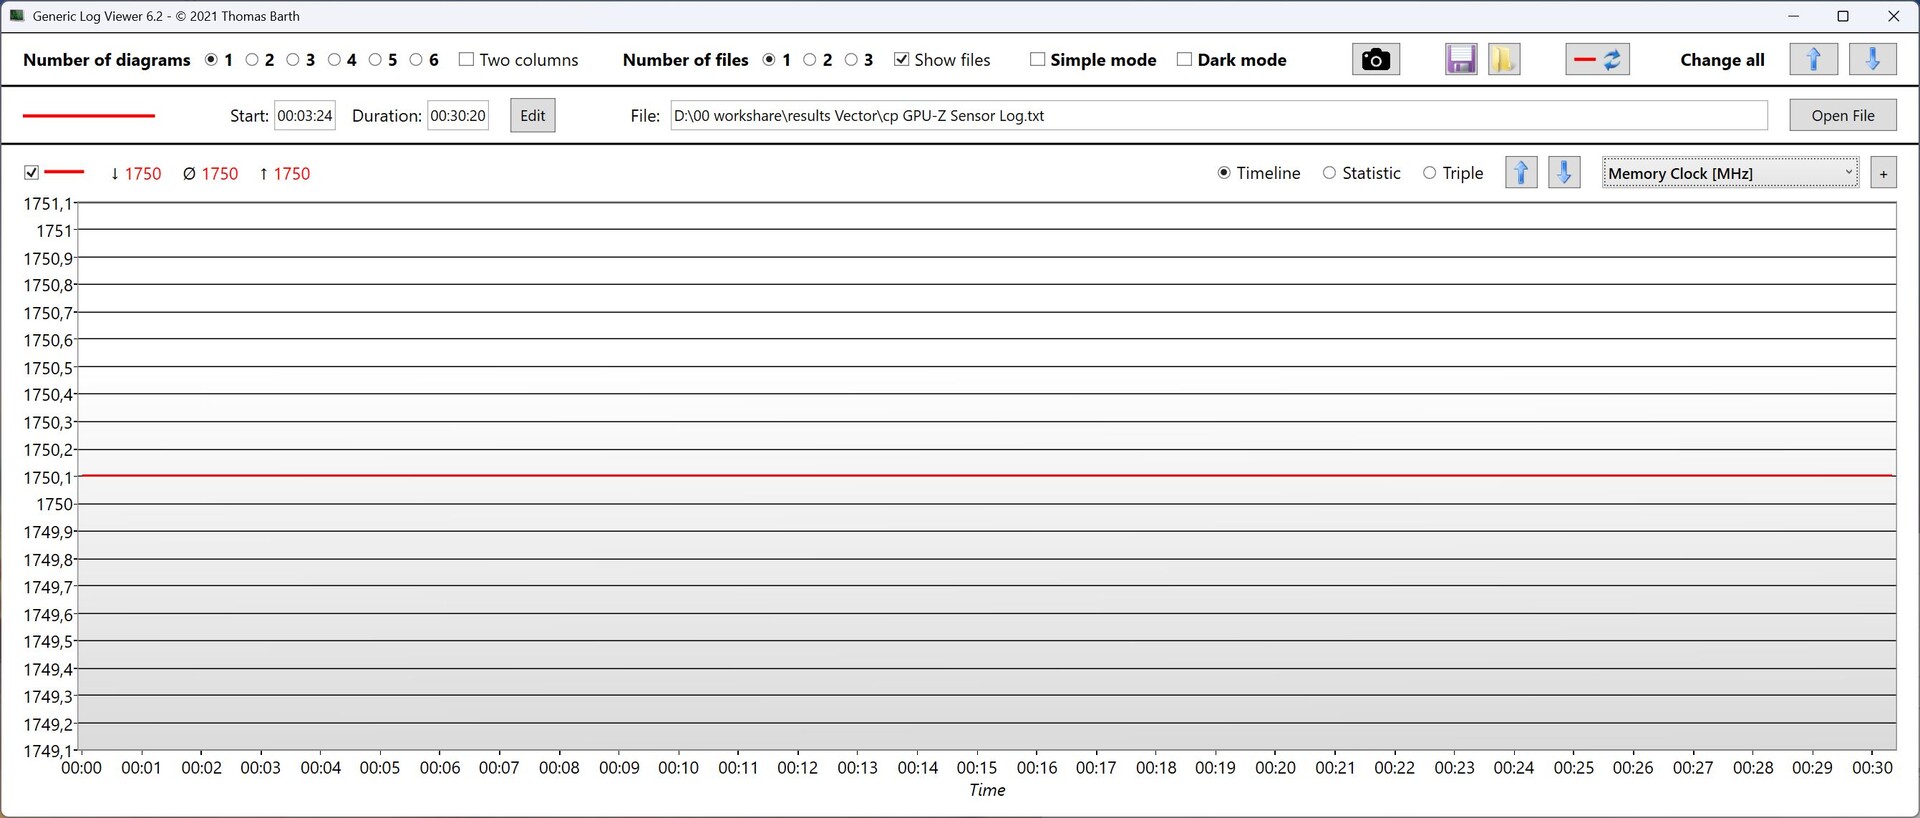Screen dimensions: 1920x818
Task: Click the minimum value 1750 in legend
Action: (143, 174)
